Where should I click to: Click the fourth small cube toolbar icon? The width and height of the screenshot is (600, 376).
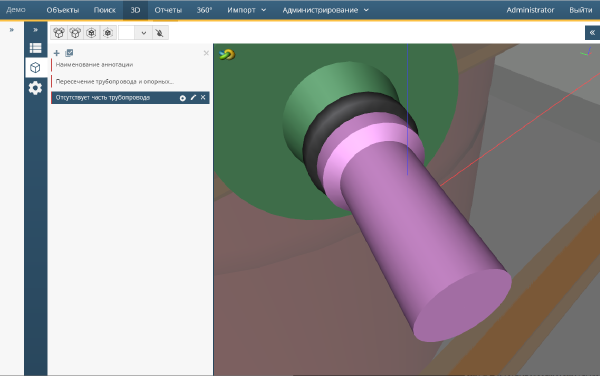(108, 33)
